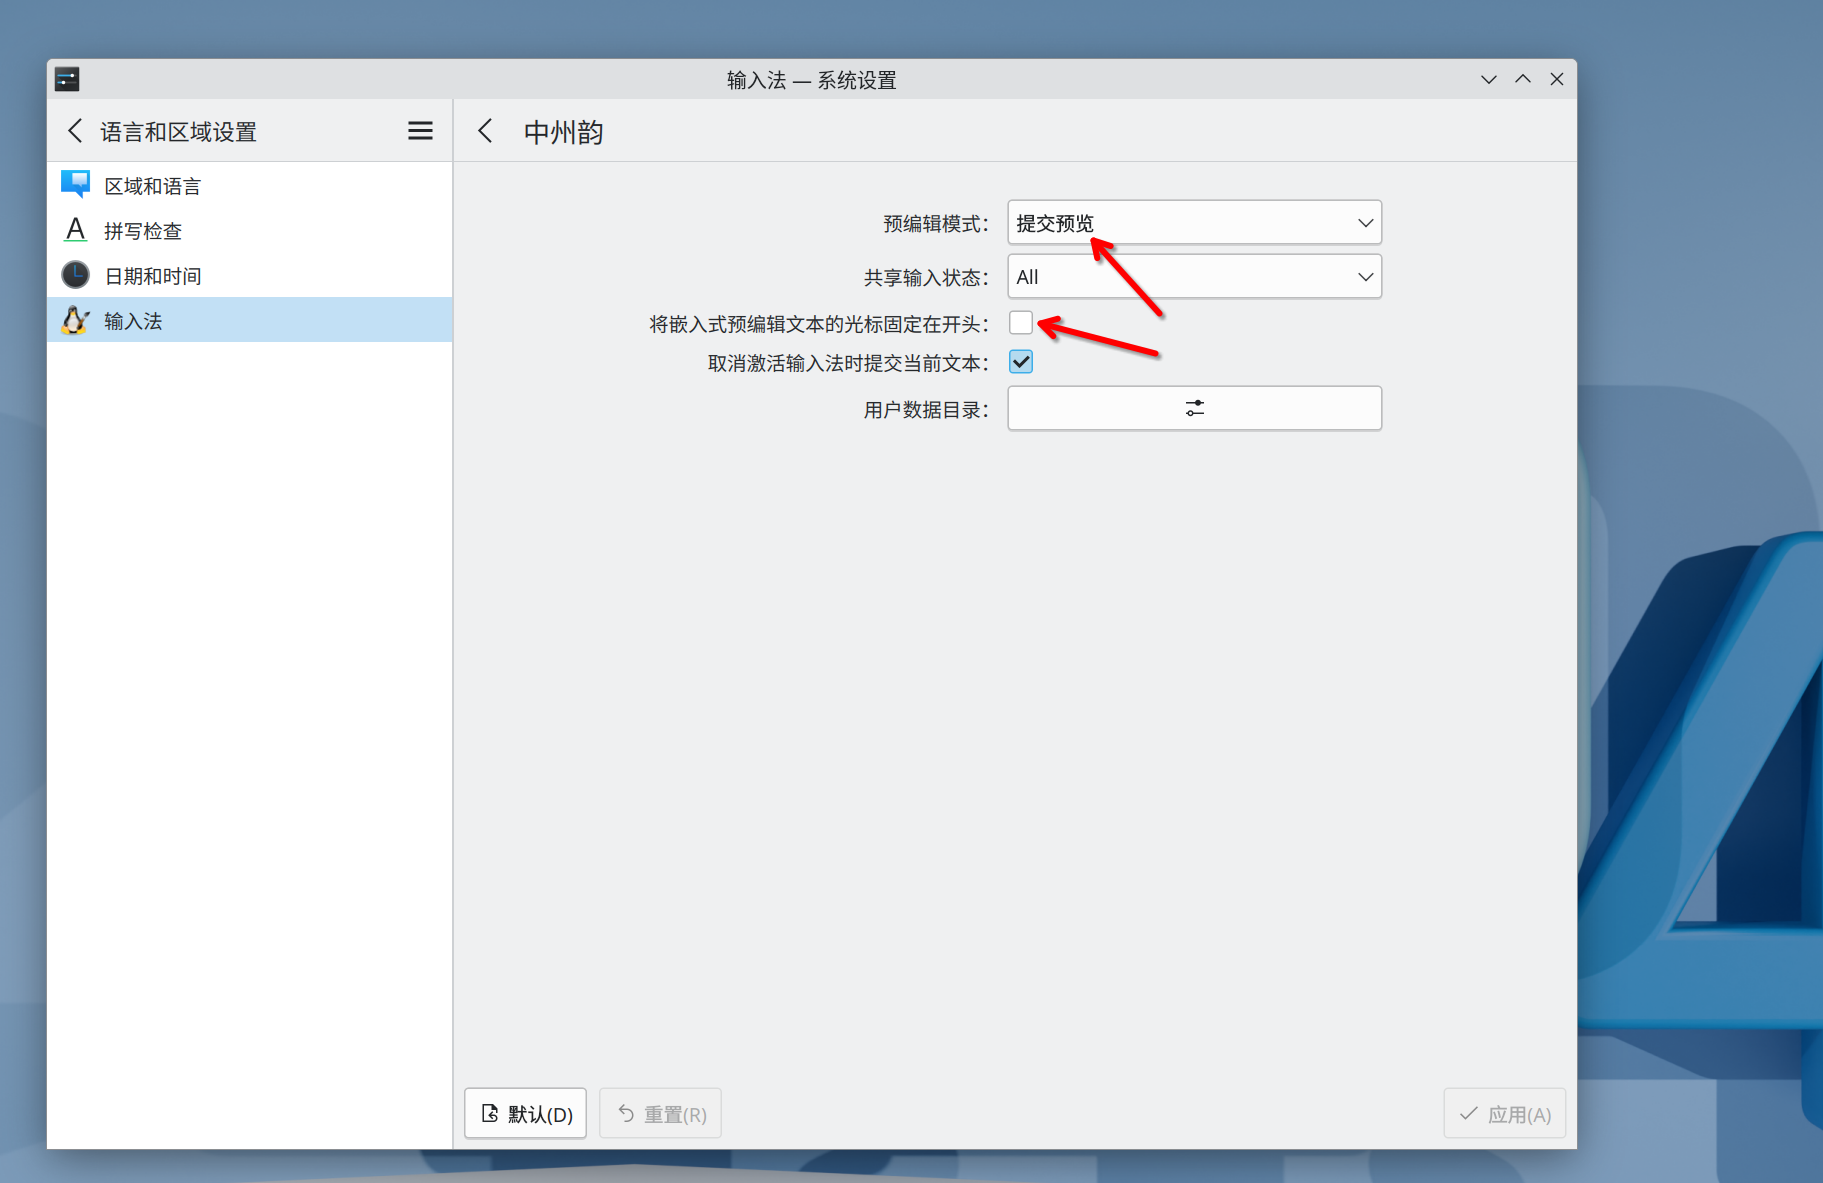This screenshot has height=1183, width=1823.
Task: Click the 共享输入状态 label
Action: pos(926,278)
